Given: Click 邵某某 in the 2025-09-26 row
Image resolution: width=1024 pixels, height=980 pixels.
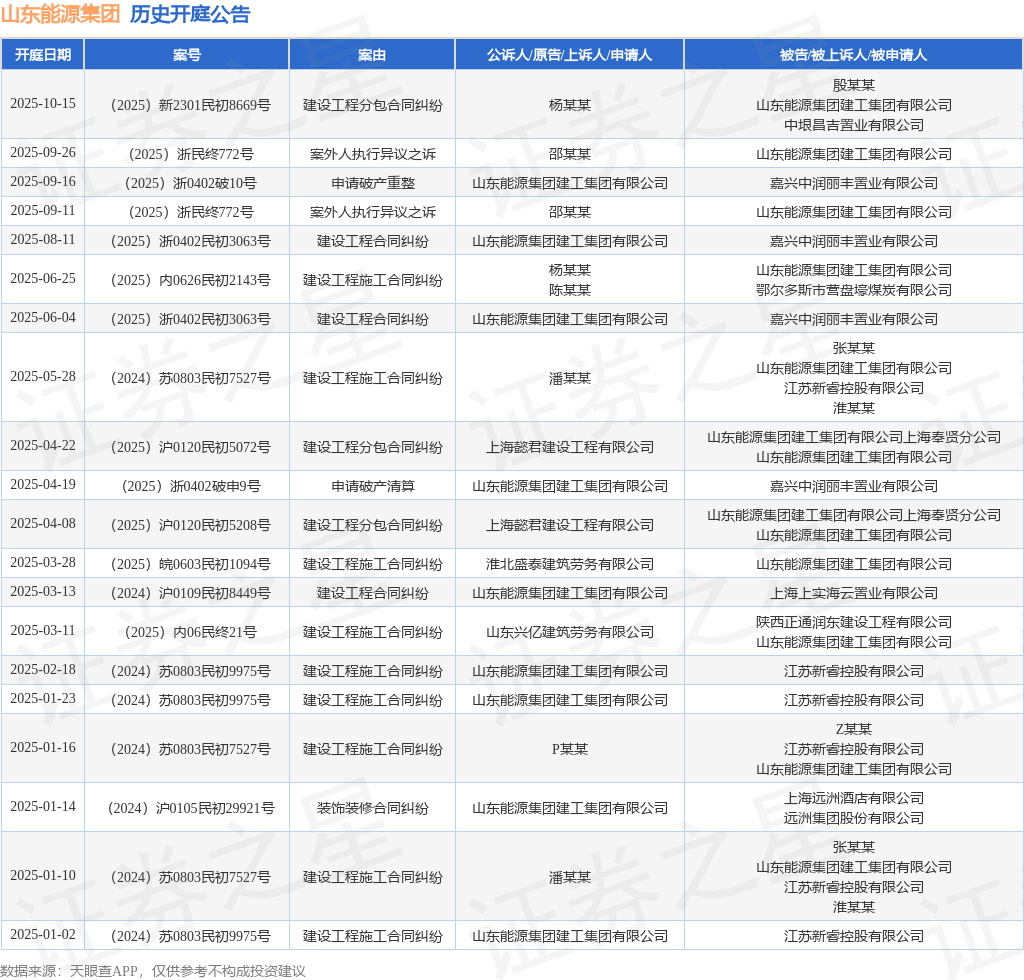Looking at the screenshot, I should pos(569,154).
